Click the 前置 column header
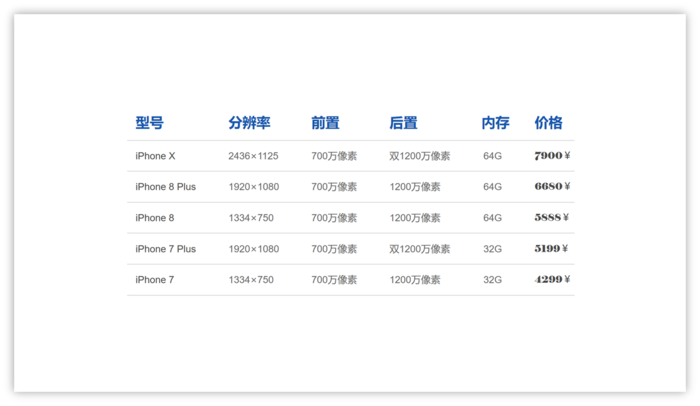 325,123
